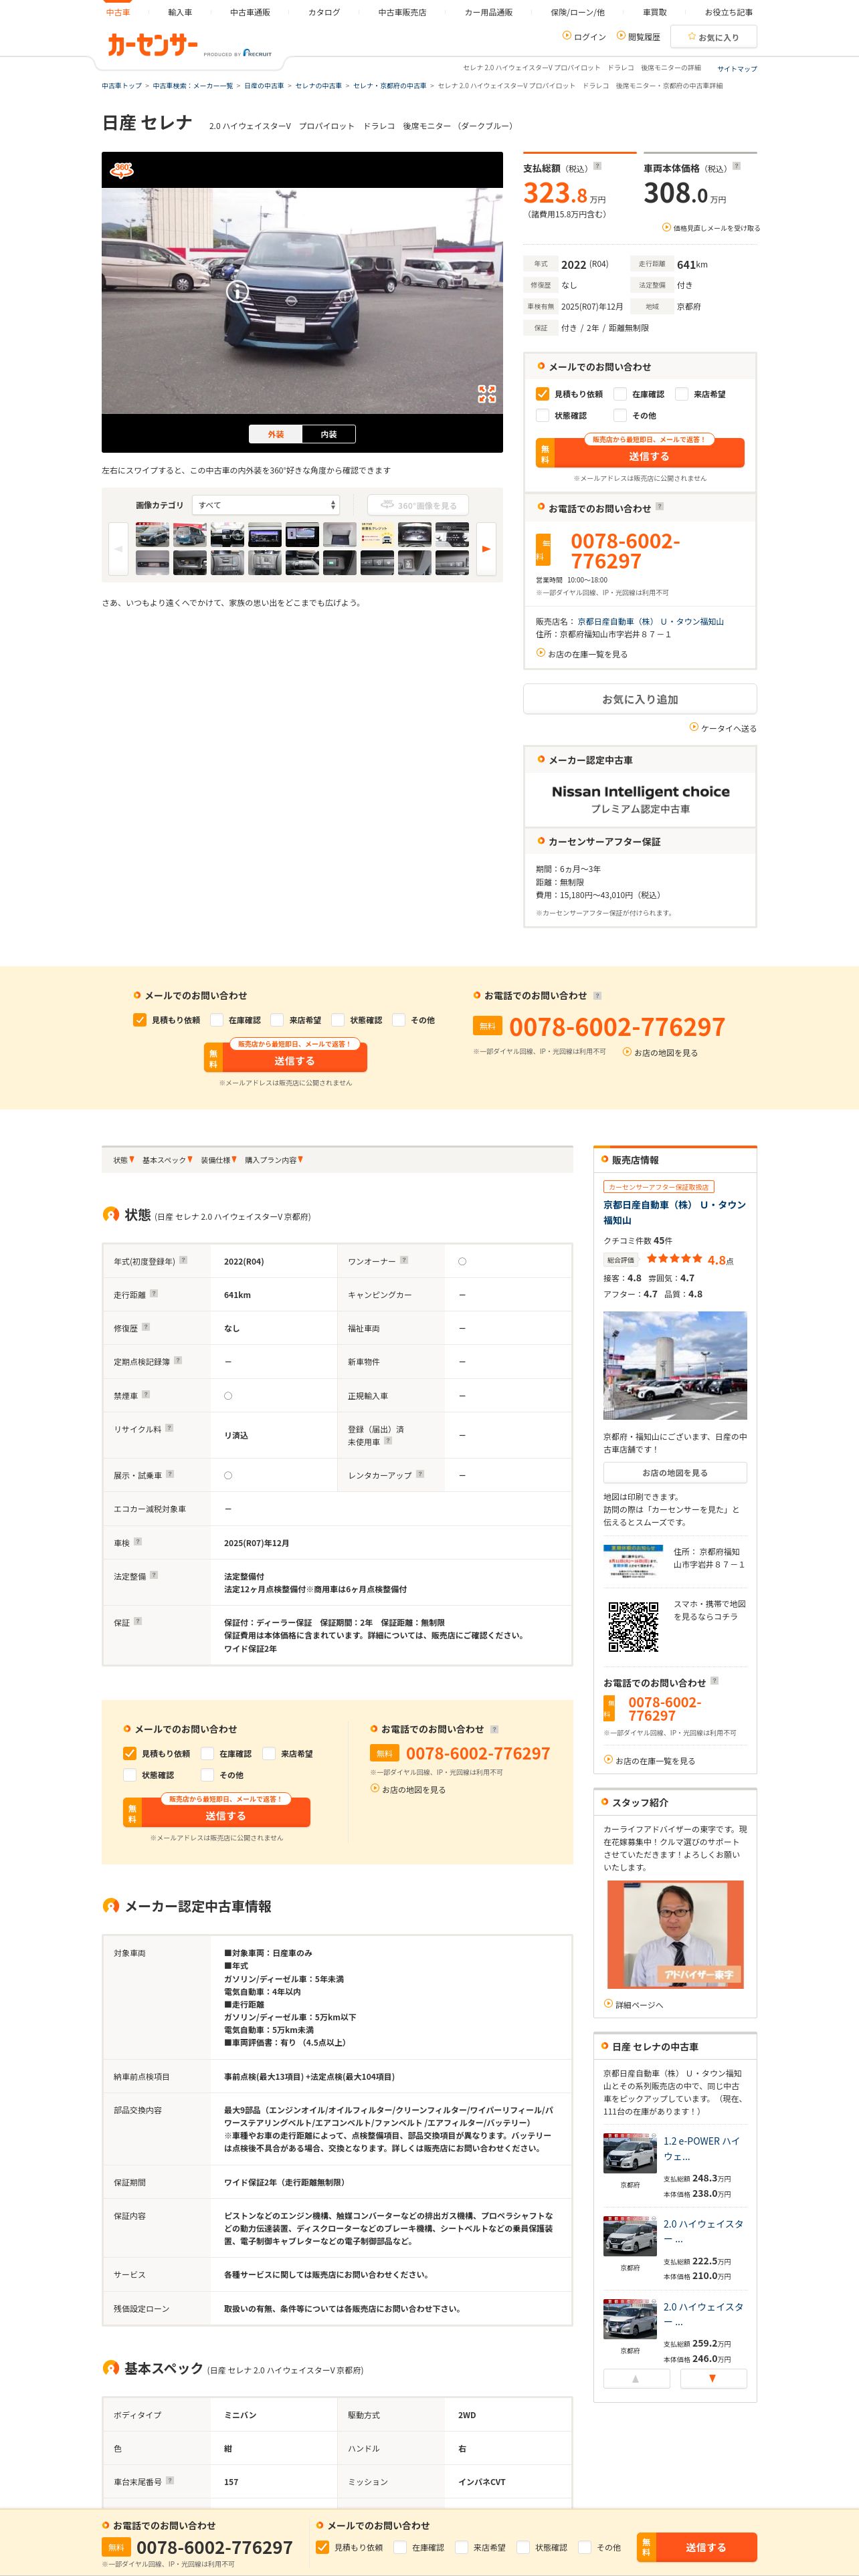Image resolution: width=859 pixels, height=2576 pixels.
Task: Click the help icon beside レンタカーアップ
Action: click(x=420, y=1474)
